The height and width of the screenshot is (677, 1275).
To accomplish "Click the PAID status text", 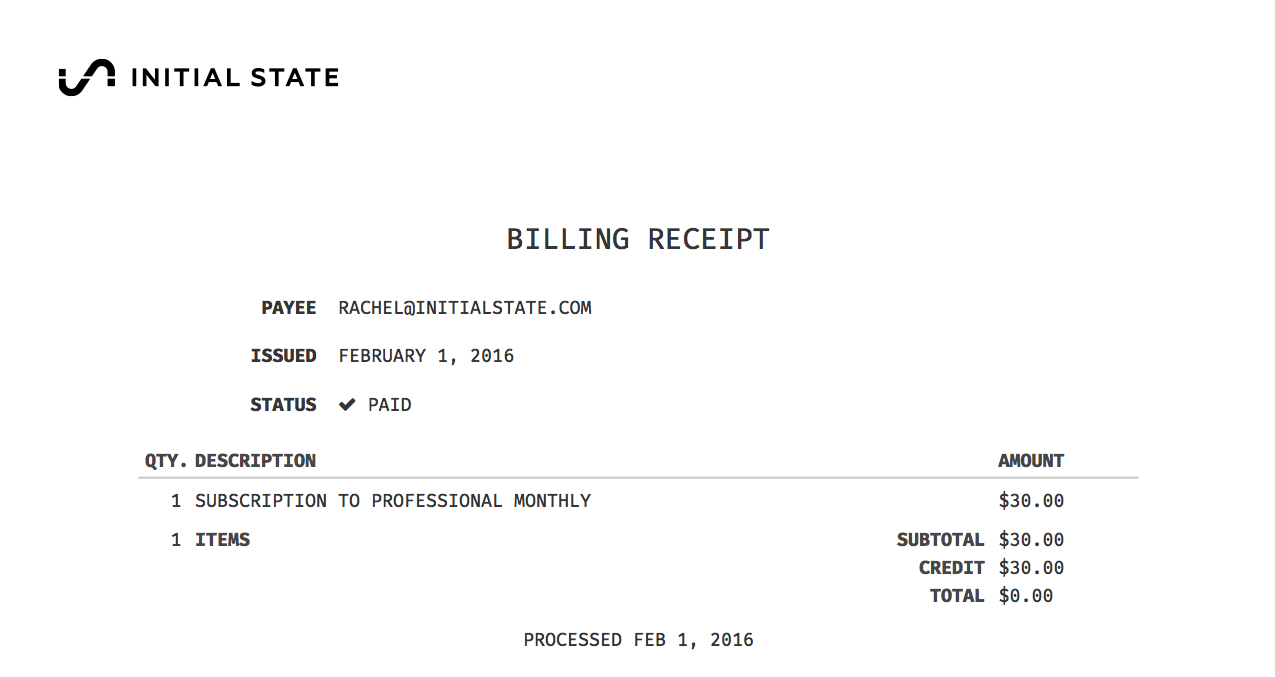I will 390,405.
